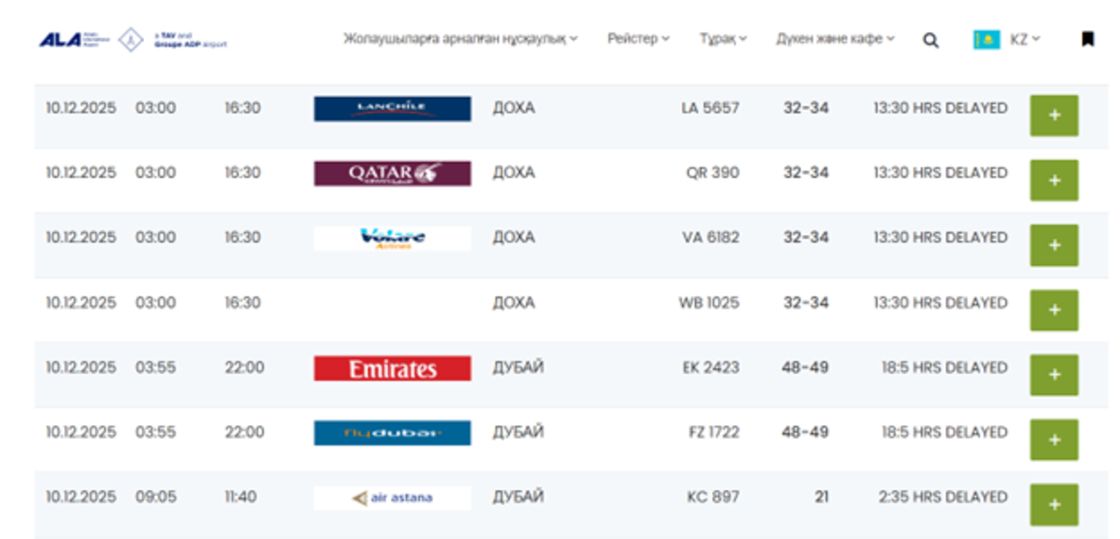Open the Рейстер menu
This screenshot has width=1120, height=539.
[x=638, y=39]
